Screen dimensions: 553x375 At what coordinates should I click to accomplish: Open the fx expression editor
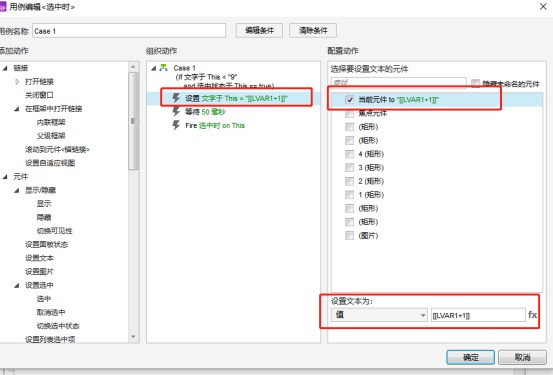point(532,314)
